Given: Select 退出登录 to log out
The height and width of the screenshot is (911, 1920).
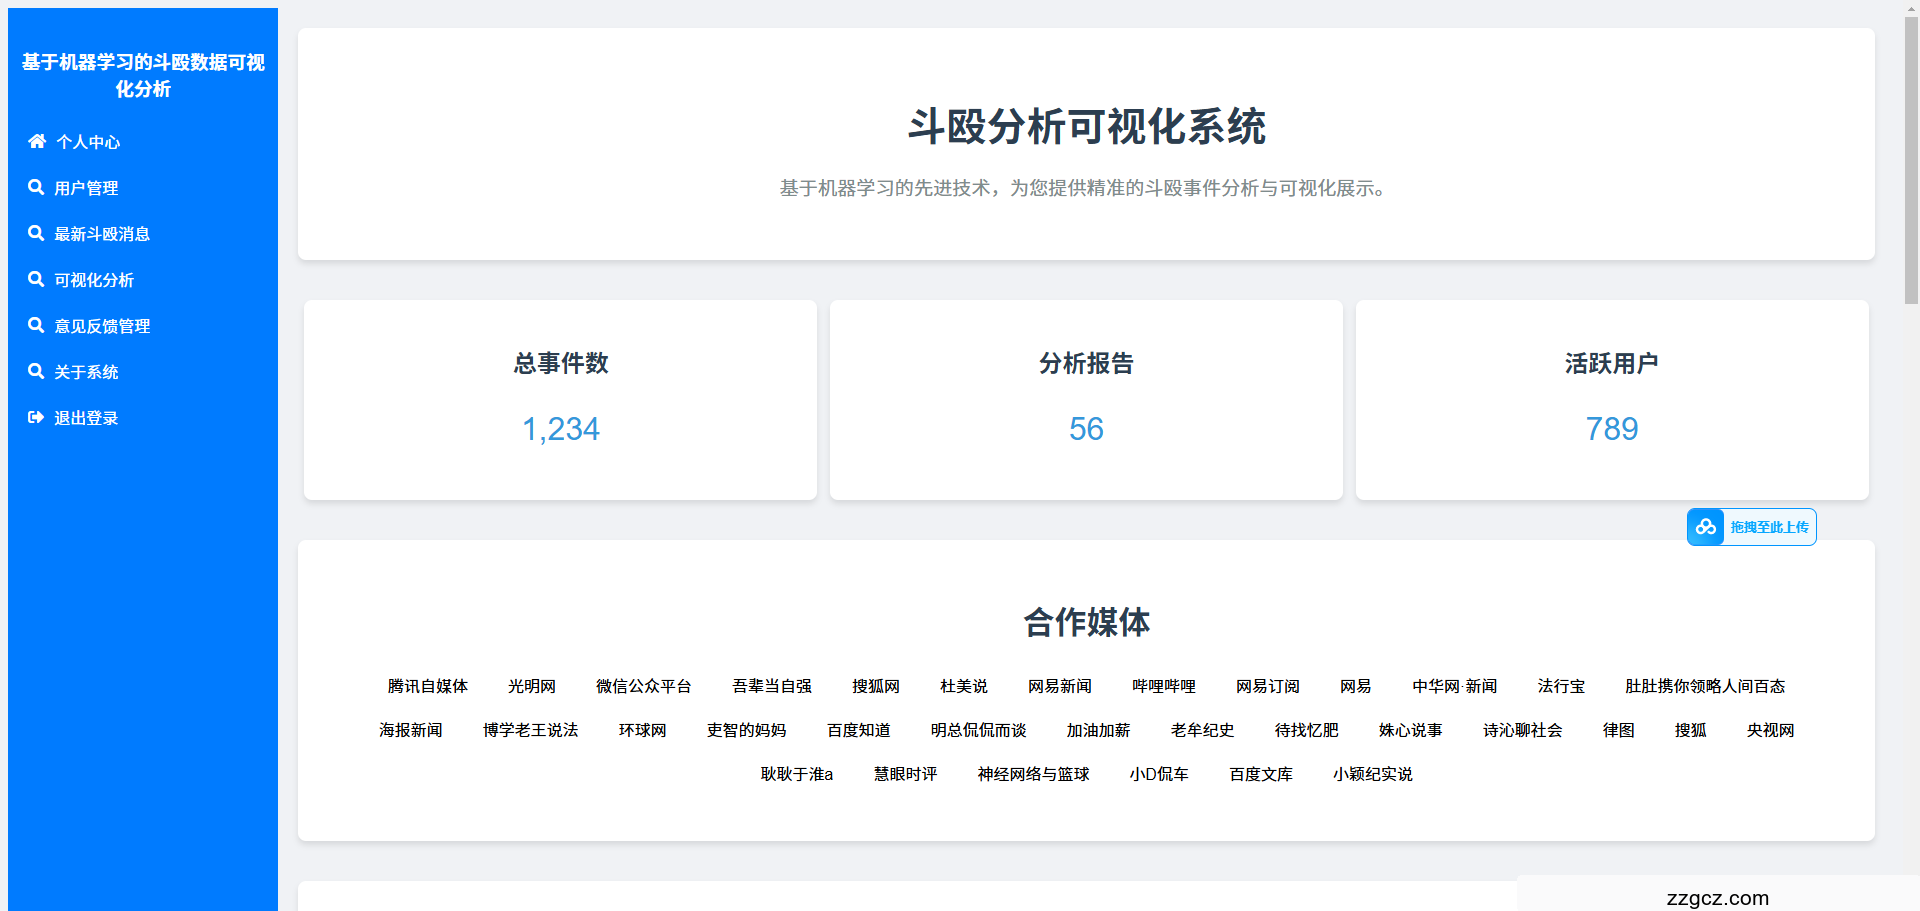Looking at the screenshot, I should [86, 418].
